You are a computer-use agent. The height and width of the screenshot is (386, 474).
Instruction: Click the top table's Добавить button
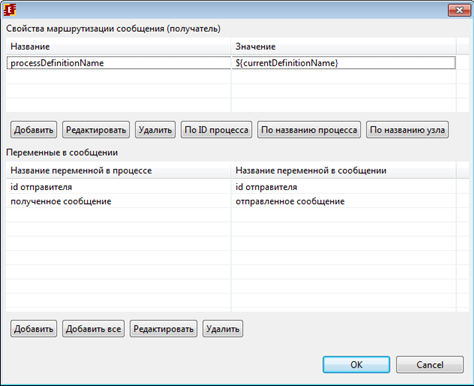click(34, 130)
